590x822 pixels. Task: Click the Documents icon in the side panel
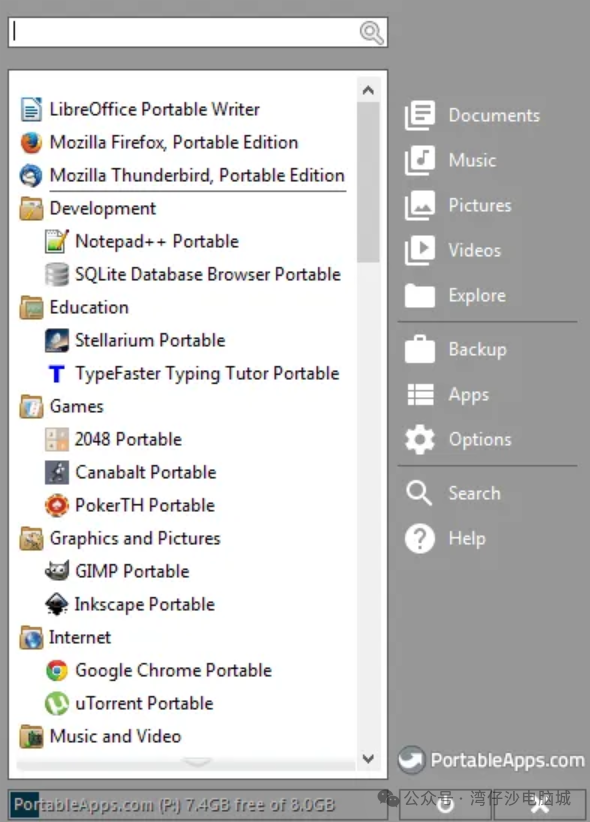[420, 115]
